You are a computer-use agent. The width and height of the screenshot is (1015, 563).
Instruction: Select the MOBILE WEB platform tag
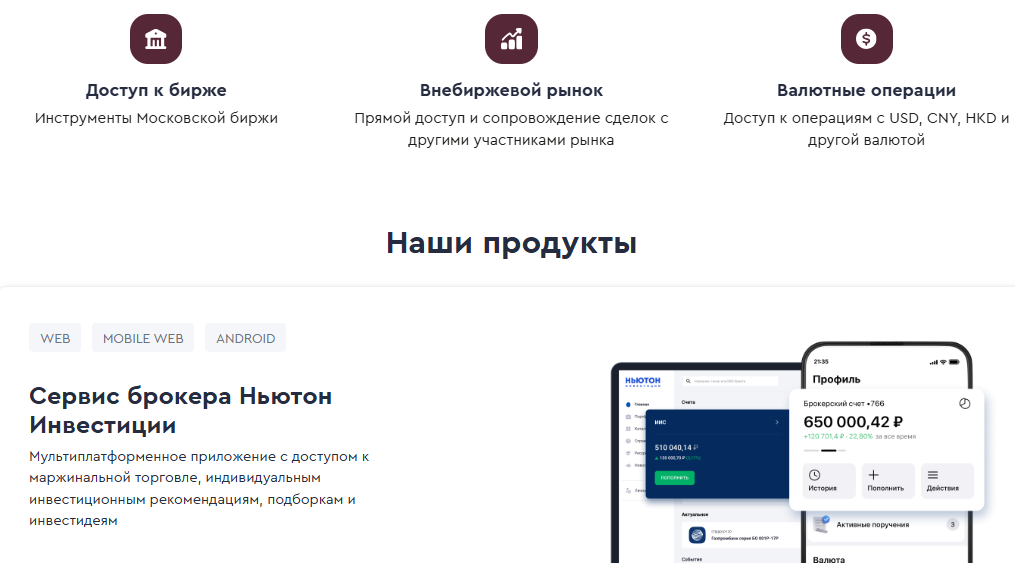[143, 338]
